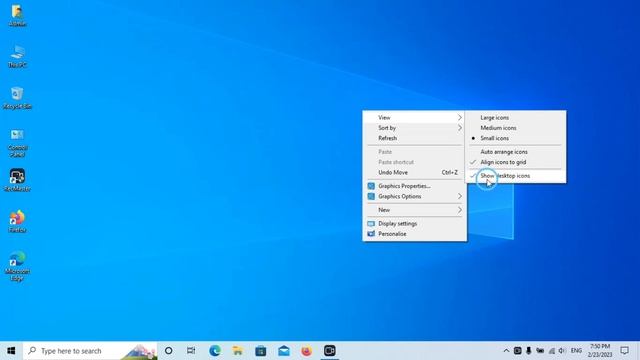The height and width of the screenshot is (360, 640).
Task: Click the battery icon in system tray
Action: pos(540,351)
